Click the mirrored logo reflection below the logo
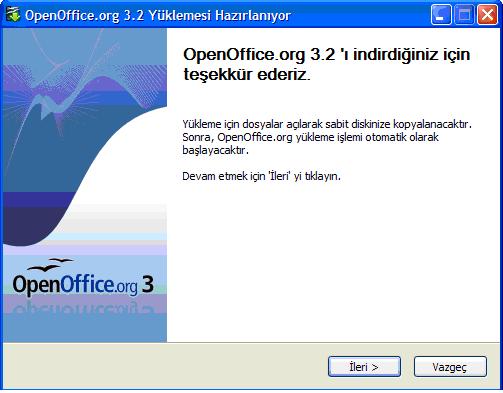This screenshot has width=503, height=393. pyautogui.click(x=83, y=308)
